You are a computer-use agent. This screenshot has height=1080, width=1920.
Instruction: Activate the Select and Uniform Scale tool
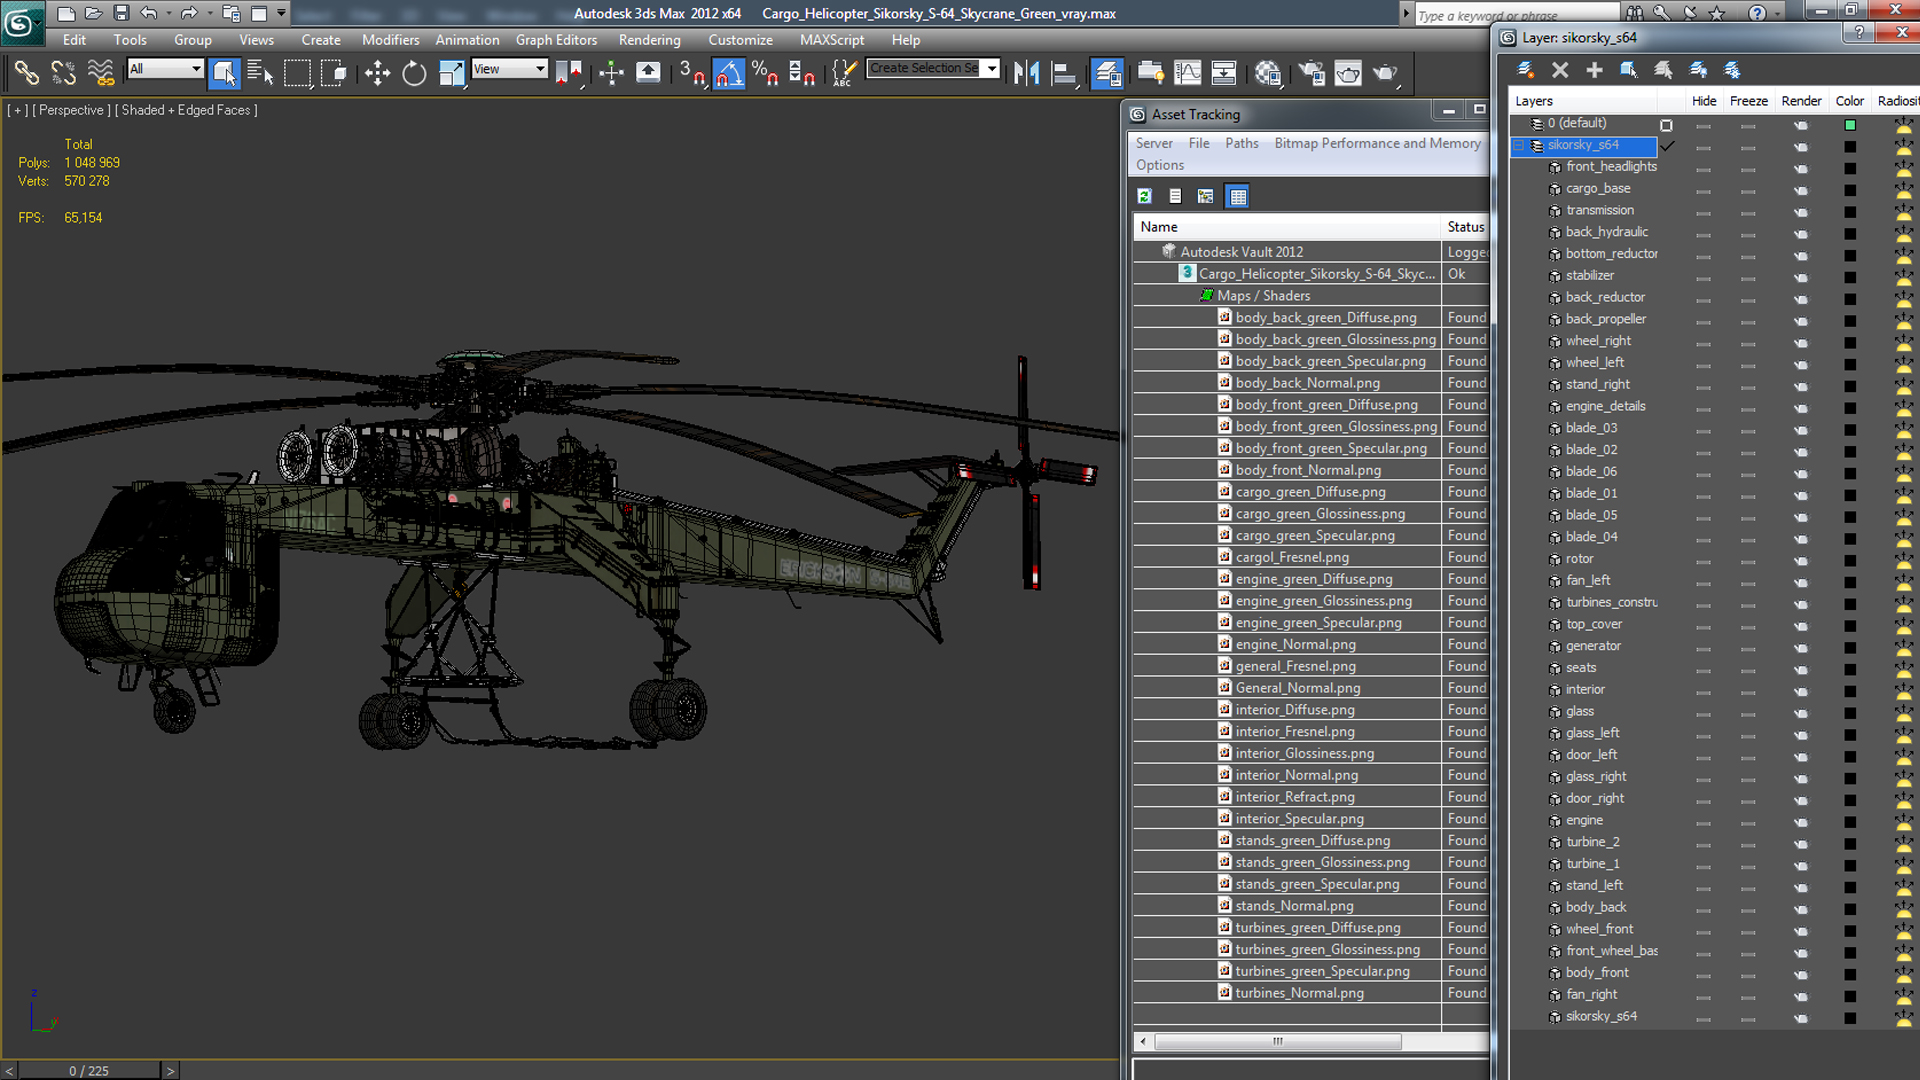pos(452,72)
